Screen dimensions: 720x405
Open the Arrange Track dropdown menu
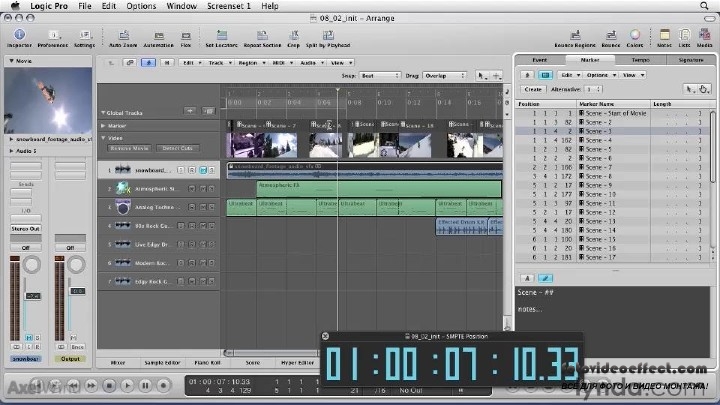tap(219, 63)
